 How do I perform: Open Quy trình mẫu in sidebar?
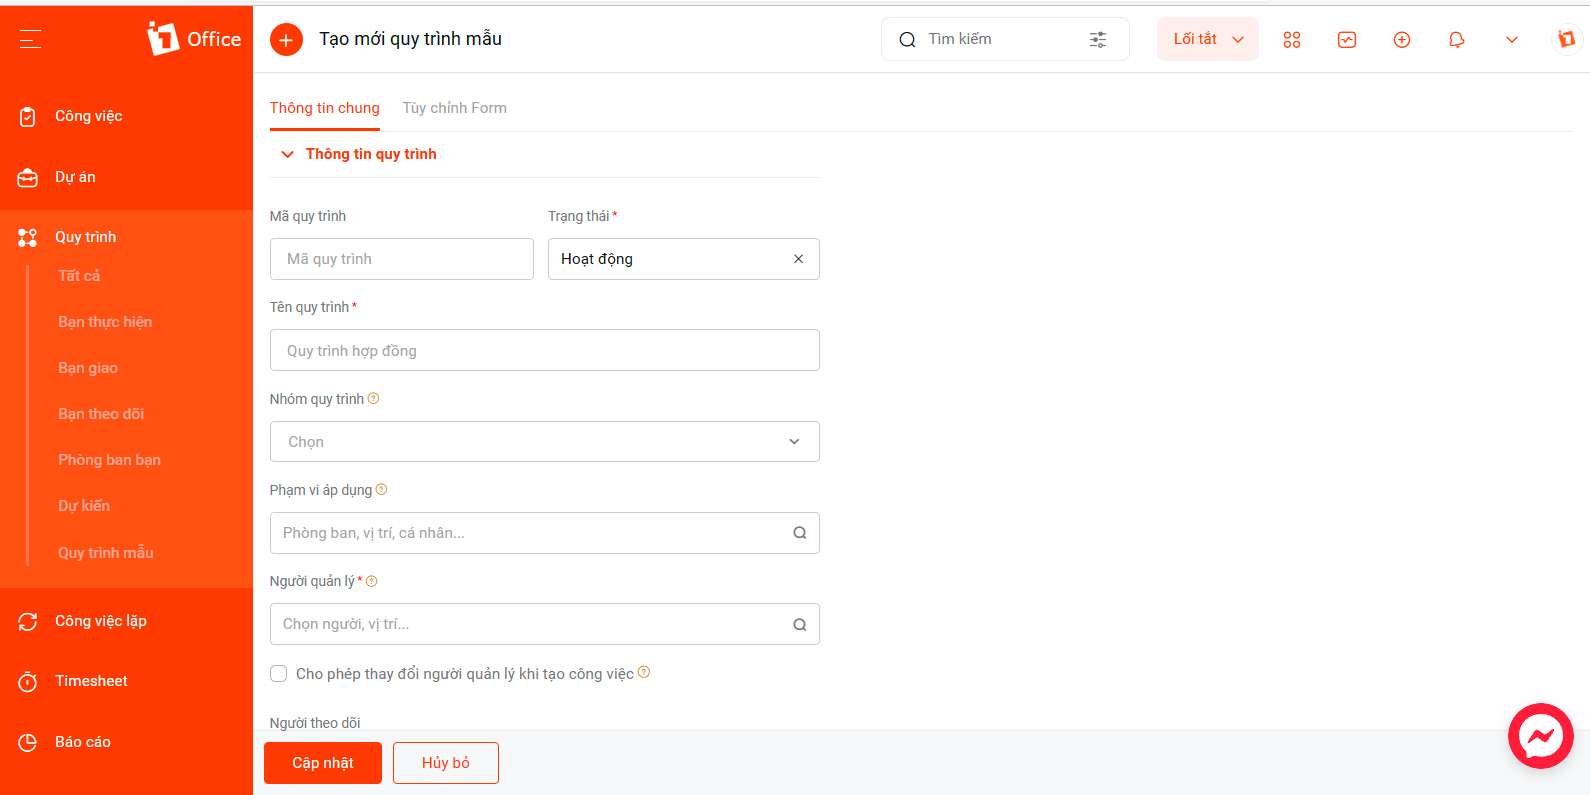(x=106, y=552)
